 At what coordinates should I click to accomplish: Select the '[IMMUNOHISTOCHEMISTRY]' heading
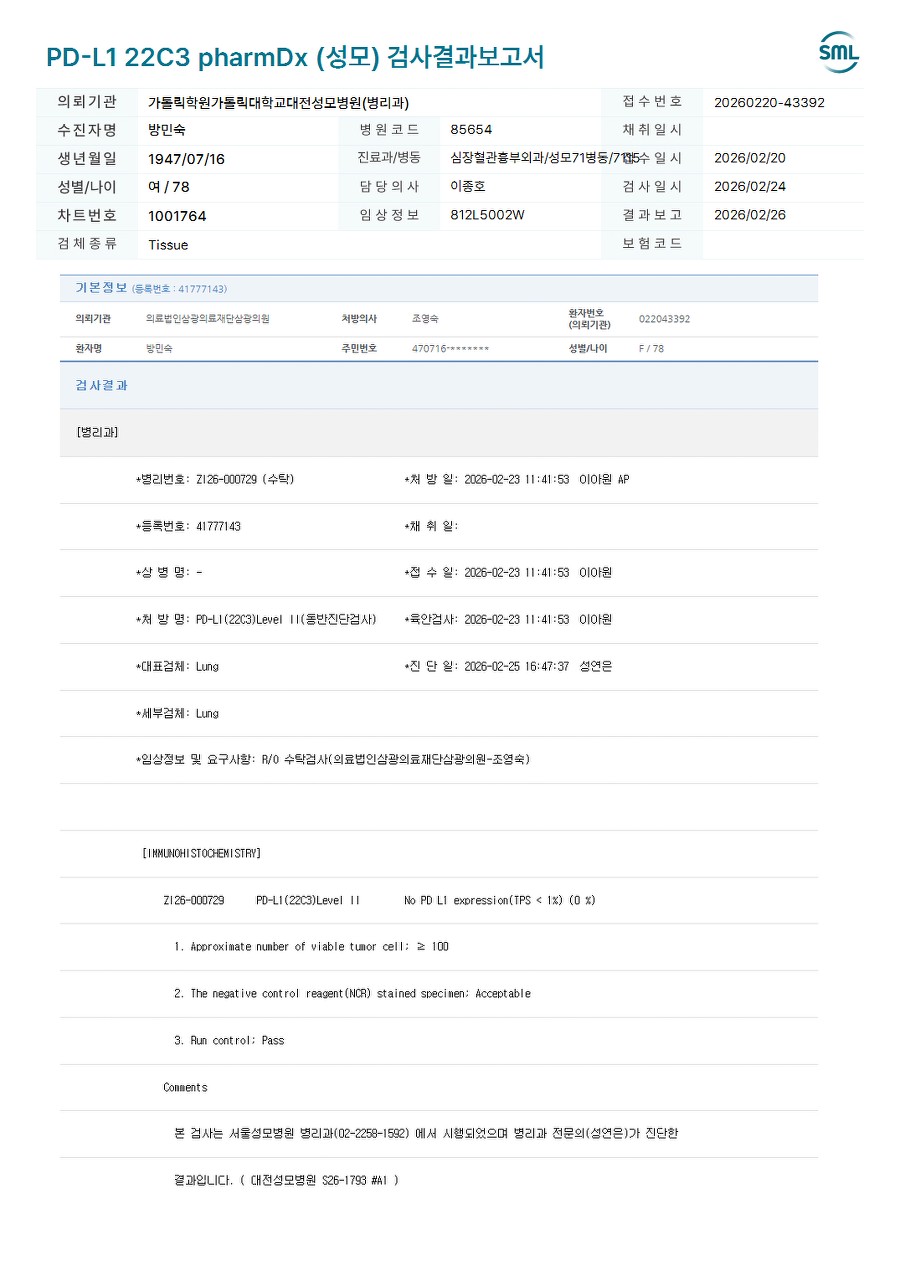coord(201,853)
